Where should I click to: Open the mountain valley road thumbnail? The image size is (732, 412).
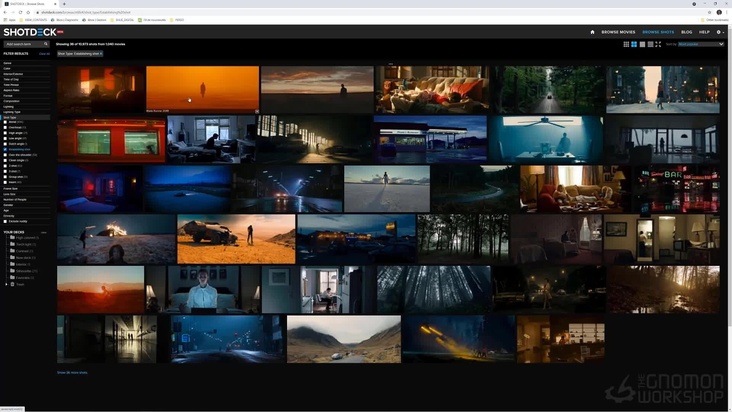pyautogui.click(x=344, y=339)
